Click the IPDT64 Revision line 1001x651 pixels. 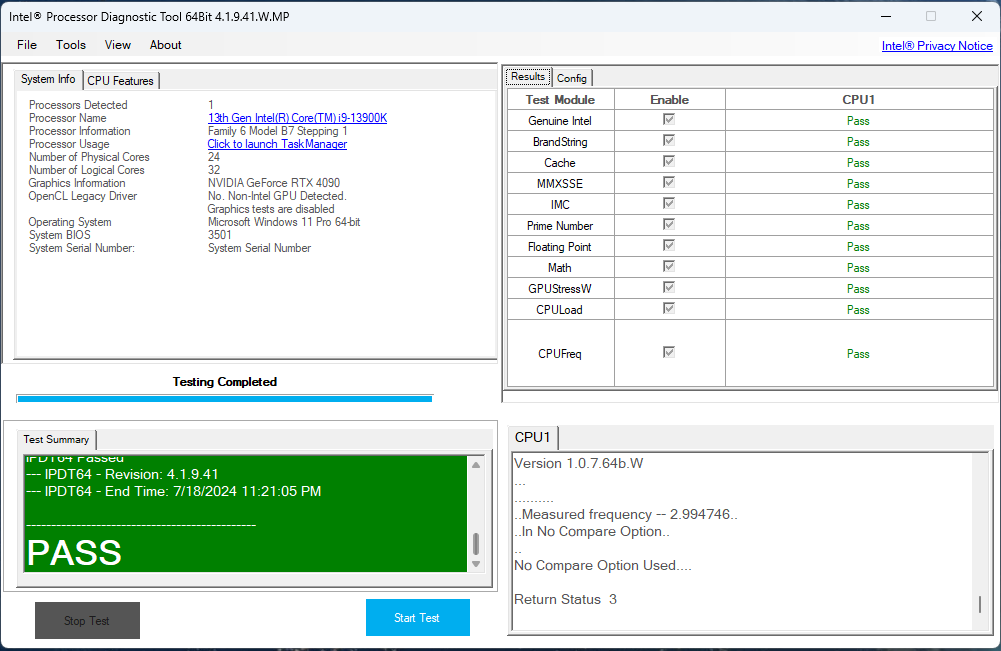click(123, 474)
